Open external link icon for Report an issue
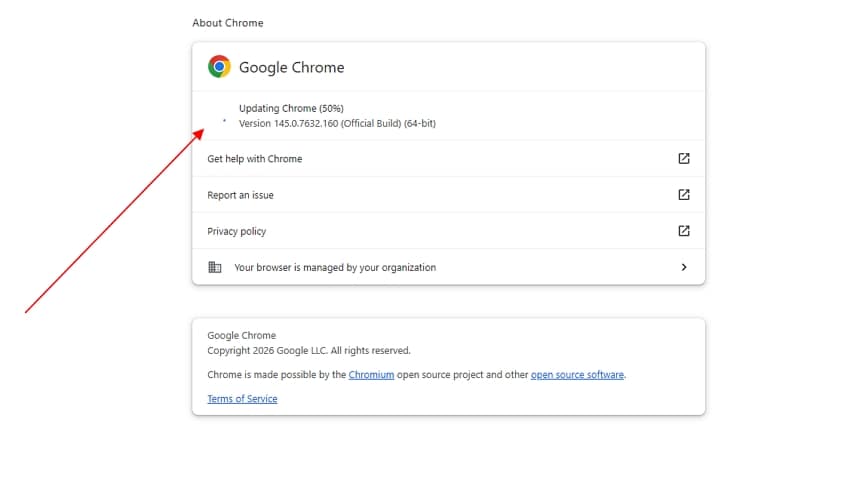850x498 pixels. pos(684,195)
